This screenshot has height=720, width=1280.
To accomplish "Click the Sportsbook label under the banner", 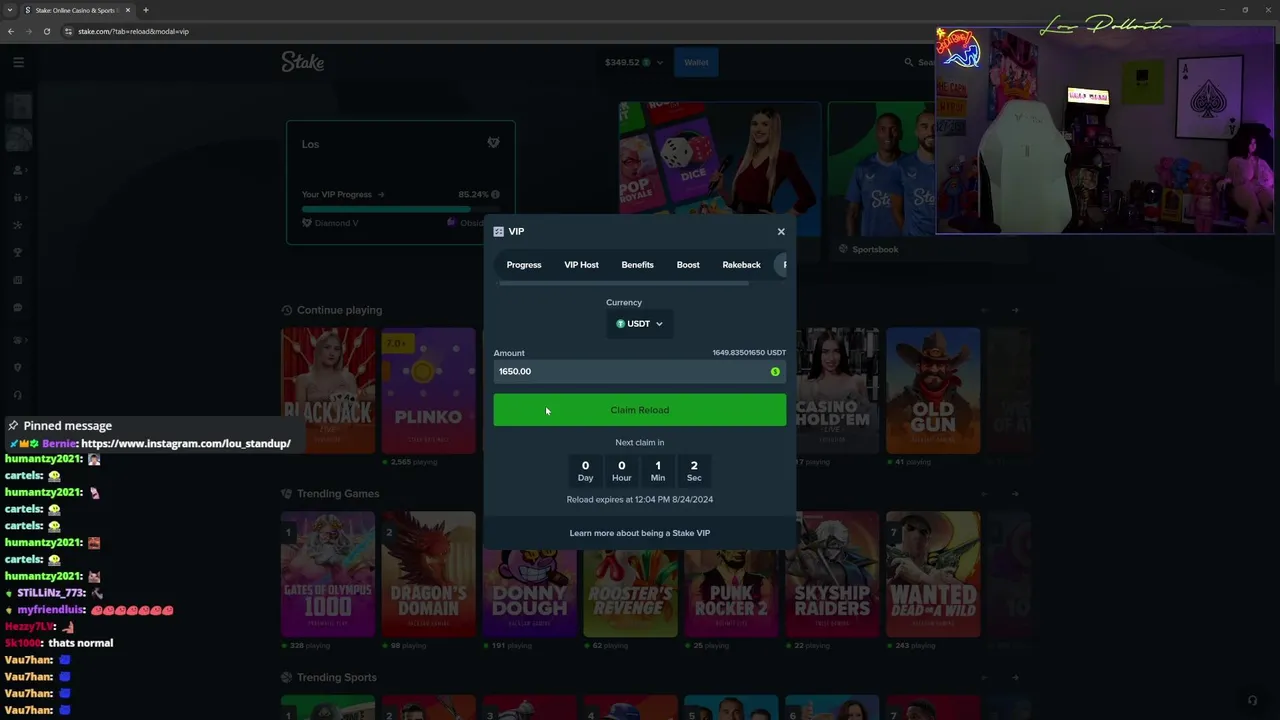I will 875,249.
